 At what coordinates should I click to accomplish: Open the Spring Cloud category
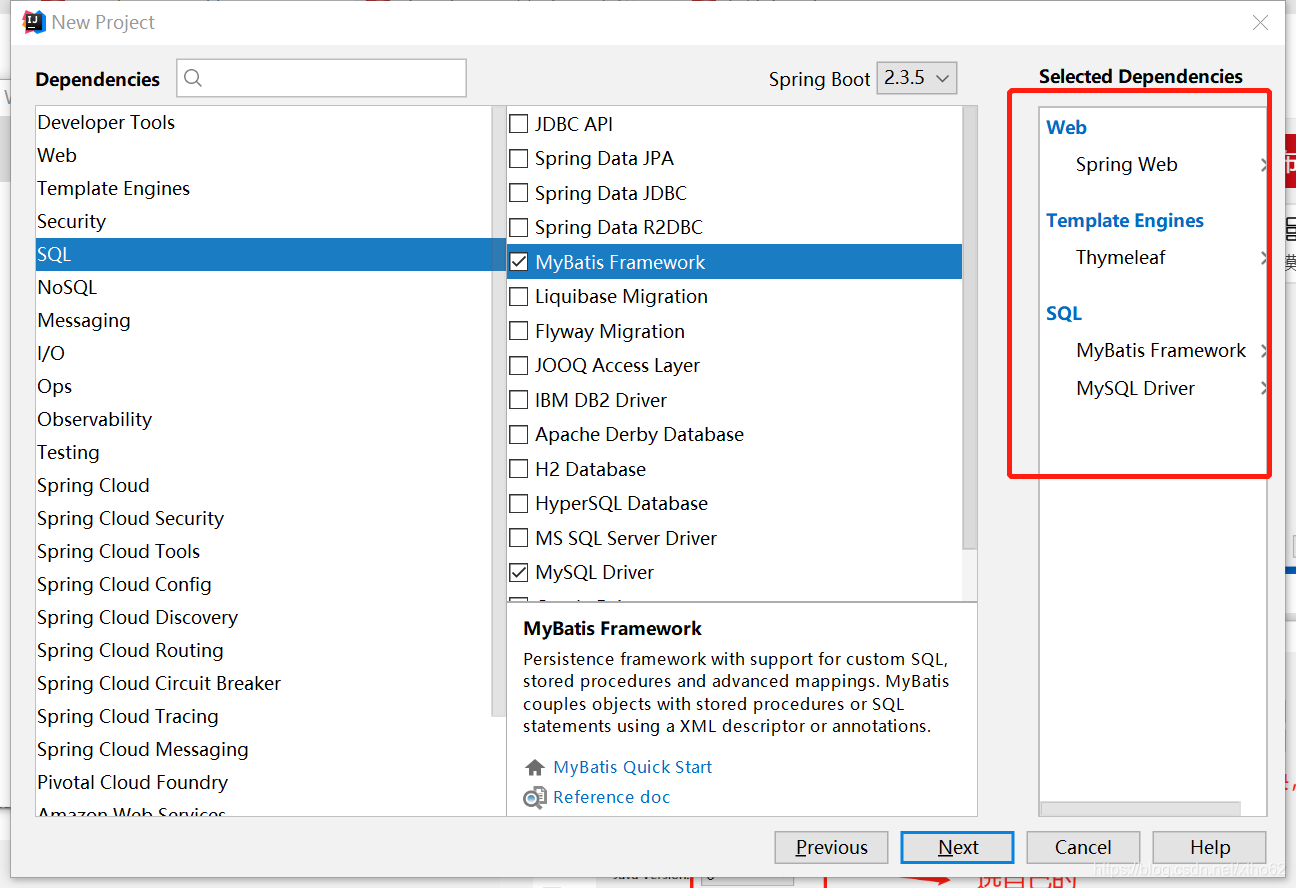pyautogui.click(x=264, y=485)
